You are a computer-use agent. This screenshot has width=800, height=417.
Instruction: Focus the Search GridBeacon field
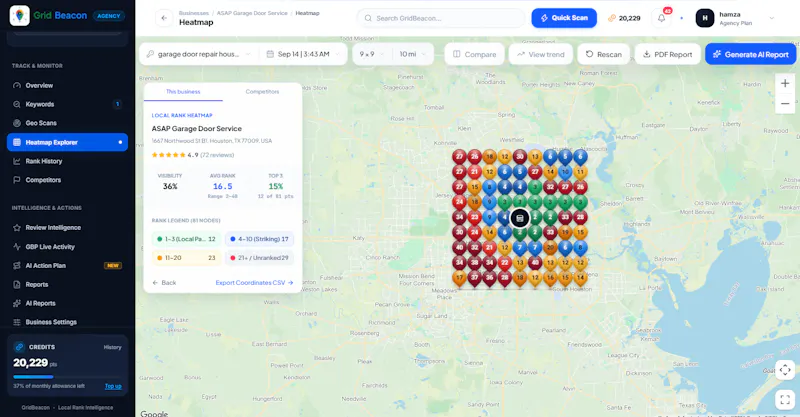[441, 18]
